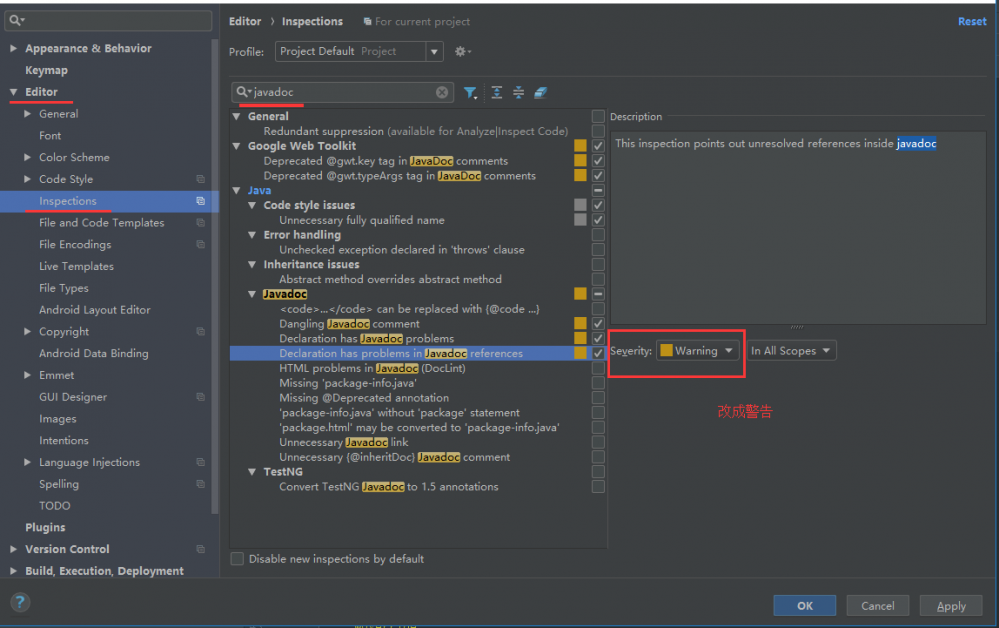Screen dimensions: 999x628
Task: Enable 'Disable new inspections by default'
Action: point(237,559)
